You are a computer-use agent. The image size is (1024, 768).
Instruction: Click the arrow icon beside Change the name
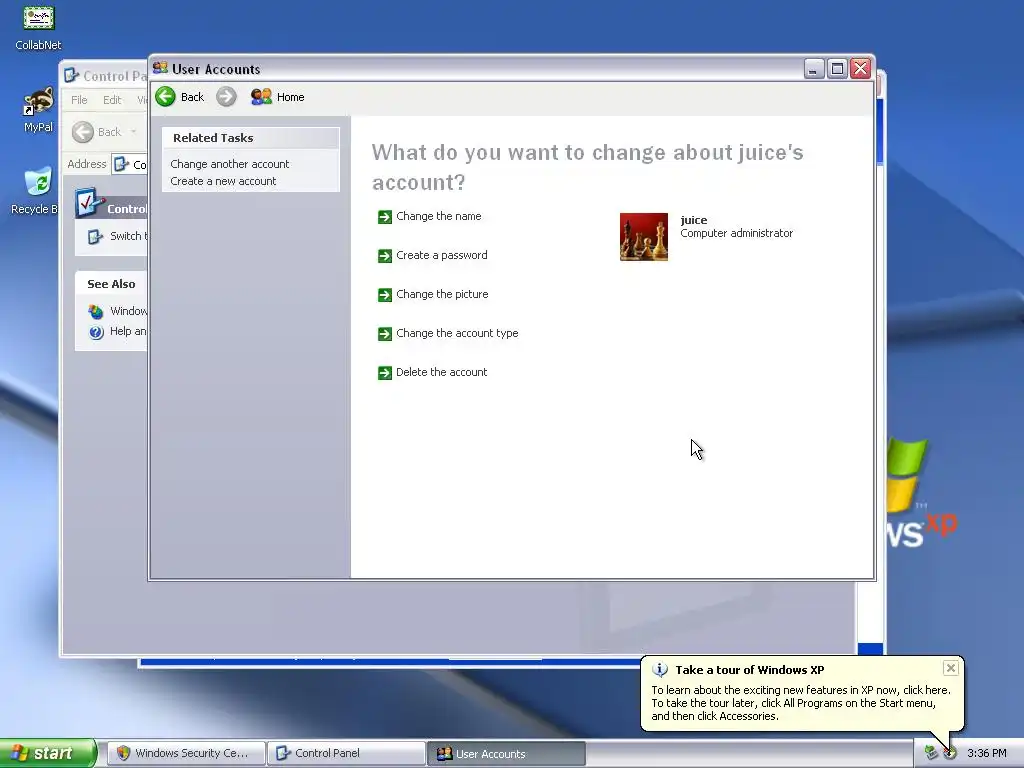click(x=385, y=217)
